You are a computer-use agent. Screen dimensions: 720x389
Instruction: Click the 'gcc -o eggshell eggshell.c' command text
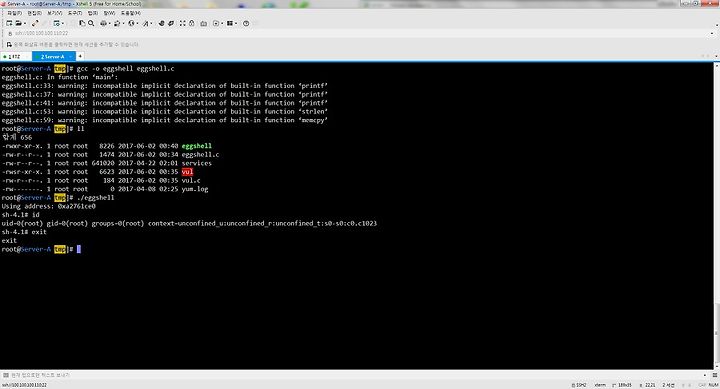click(125, 69)
